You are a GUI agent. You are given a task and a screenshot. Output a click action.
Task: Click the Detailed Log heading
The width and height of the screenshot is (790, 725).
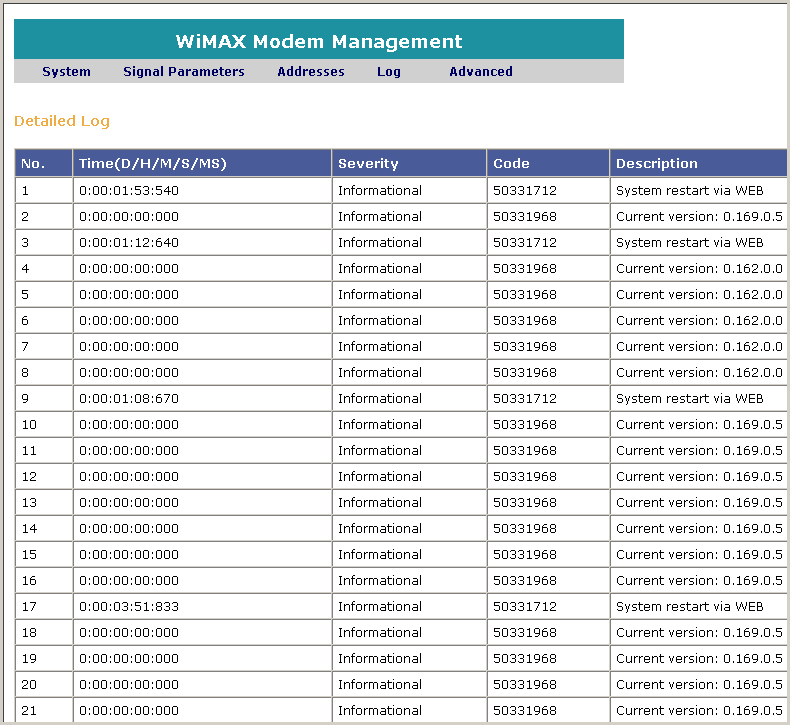pyautogui.click(x=62, y=121)
